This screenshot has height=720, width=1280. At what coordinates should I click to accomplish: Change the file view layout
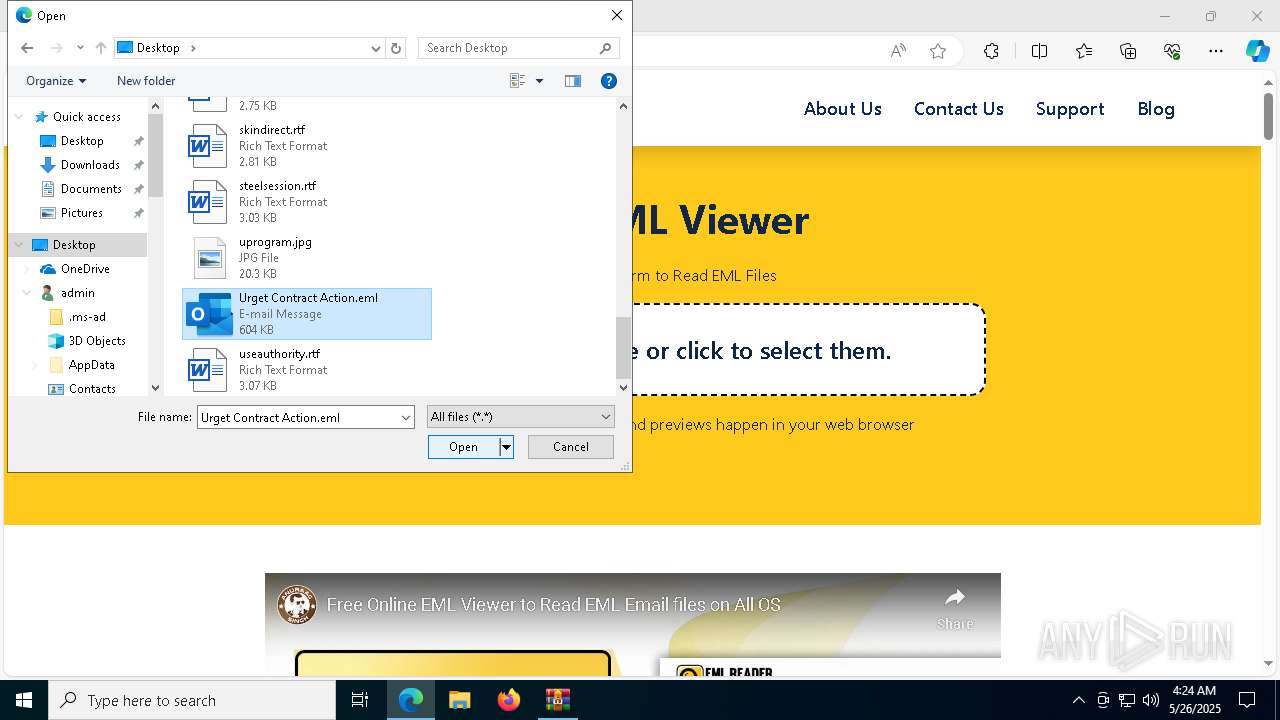[x=518, y=81]
